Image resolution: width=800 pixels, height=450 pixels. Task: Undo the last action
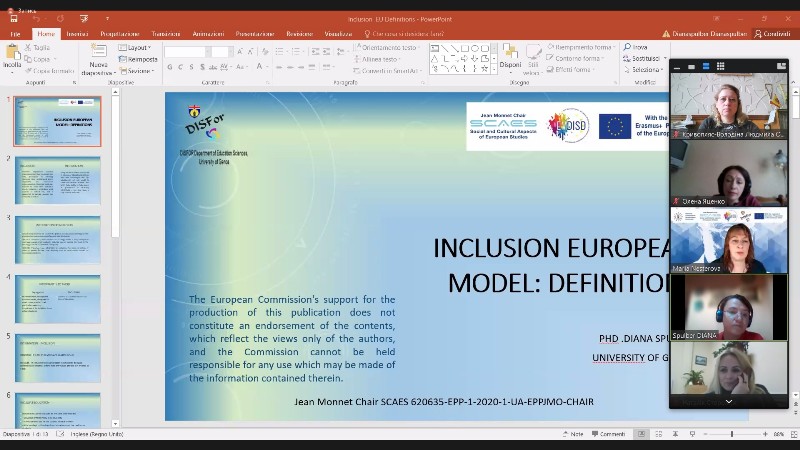coord(36,19)
